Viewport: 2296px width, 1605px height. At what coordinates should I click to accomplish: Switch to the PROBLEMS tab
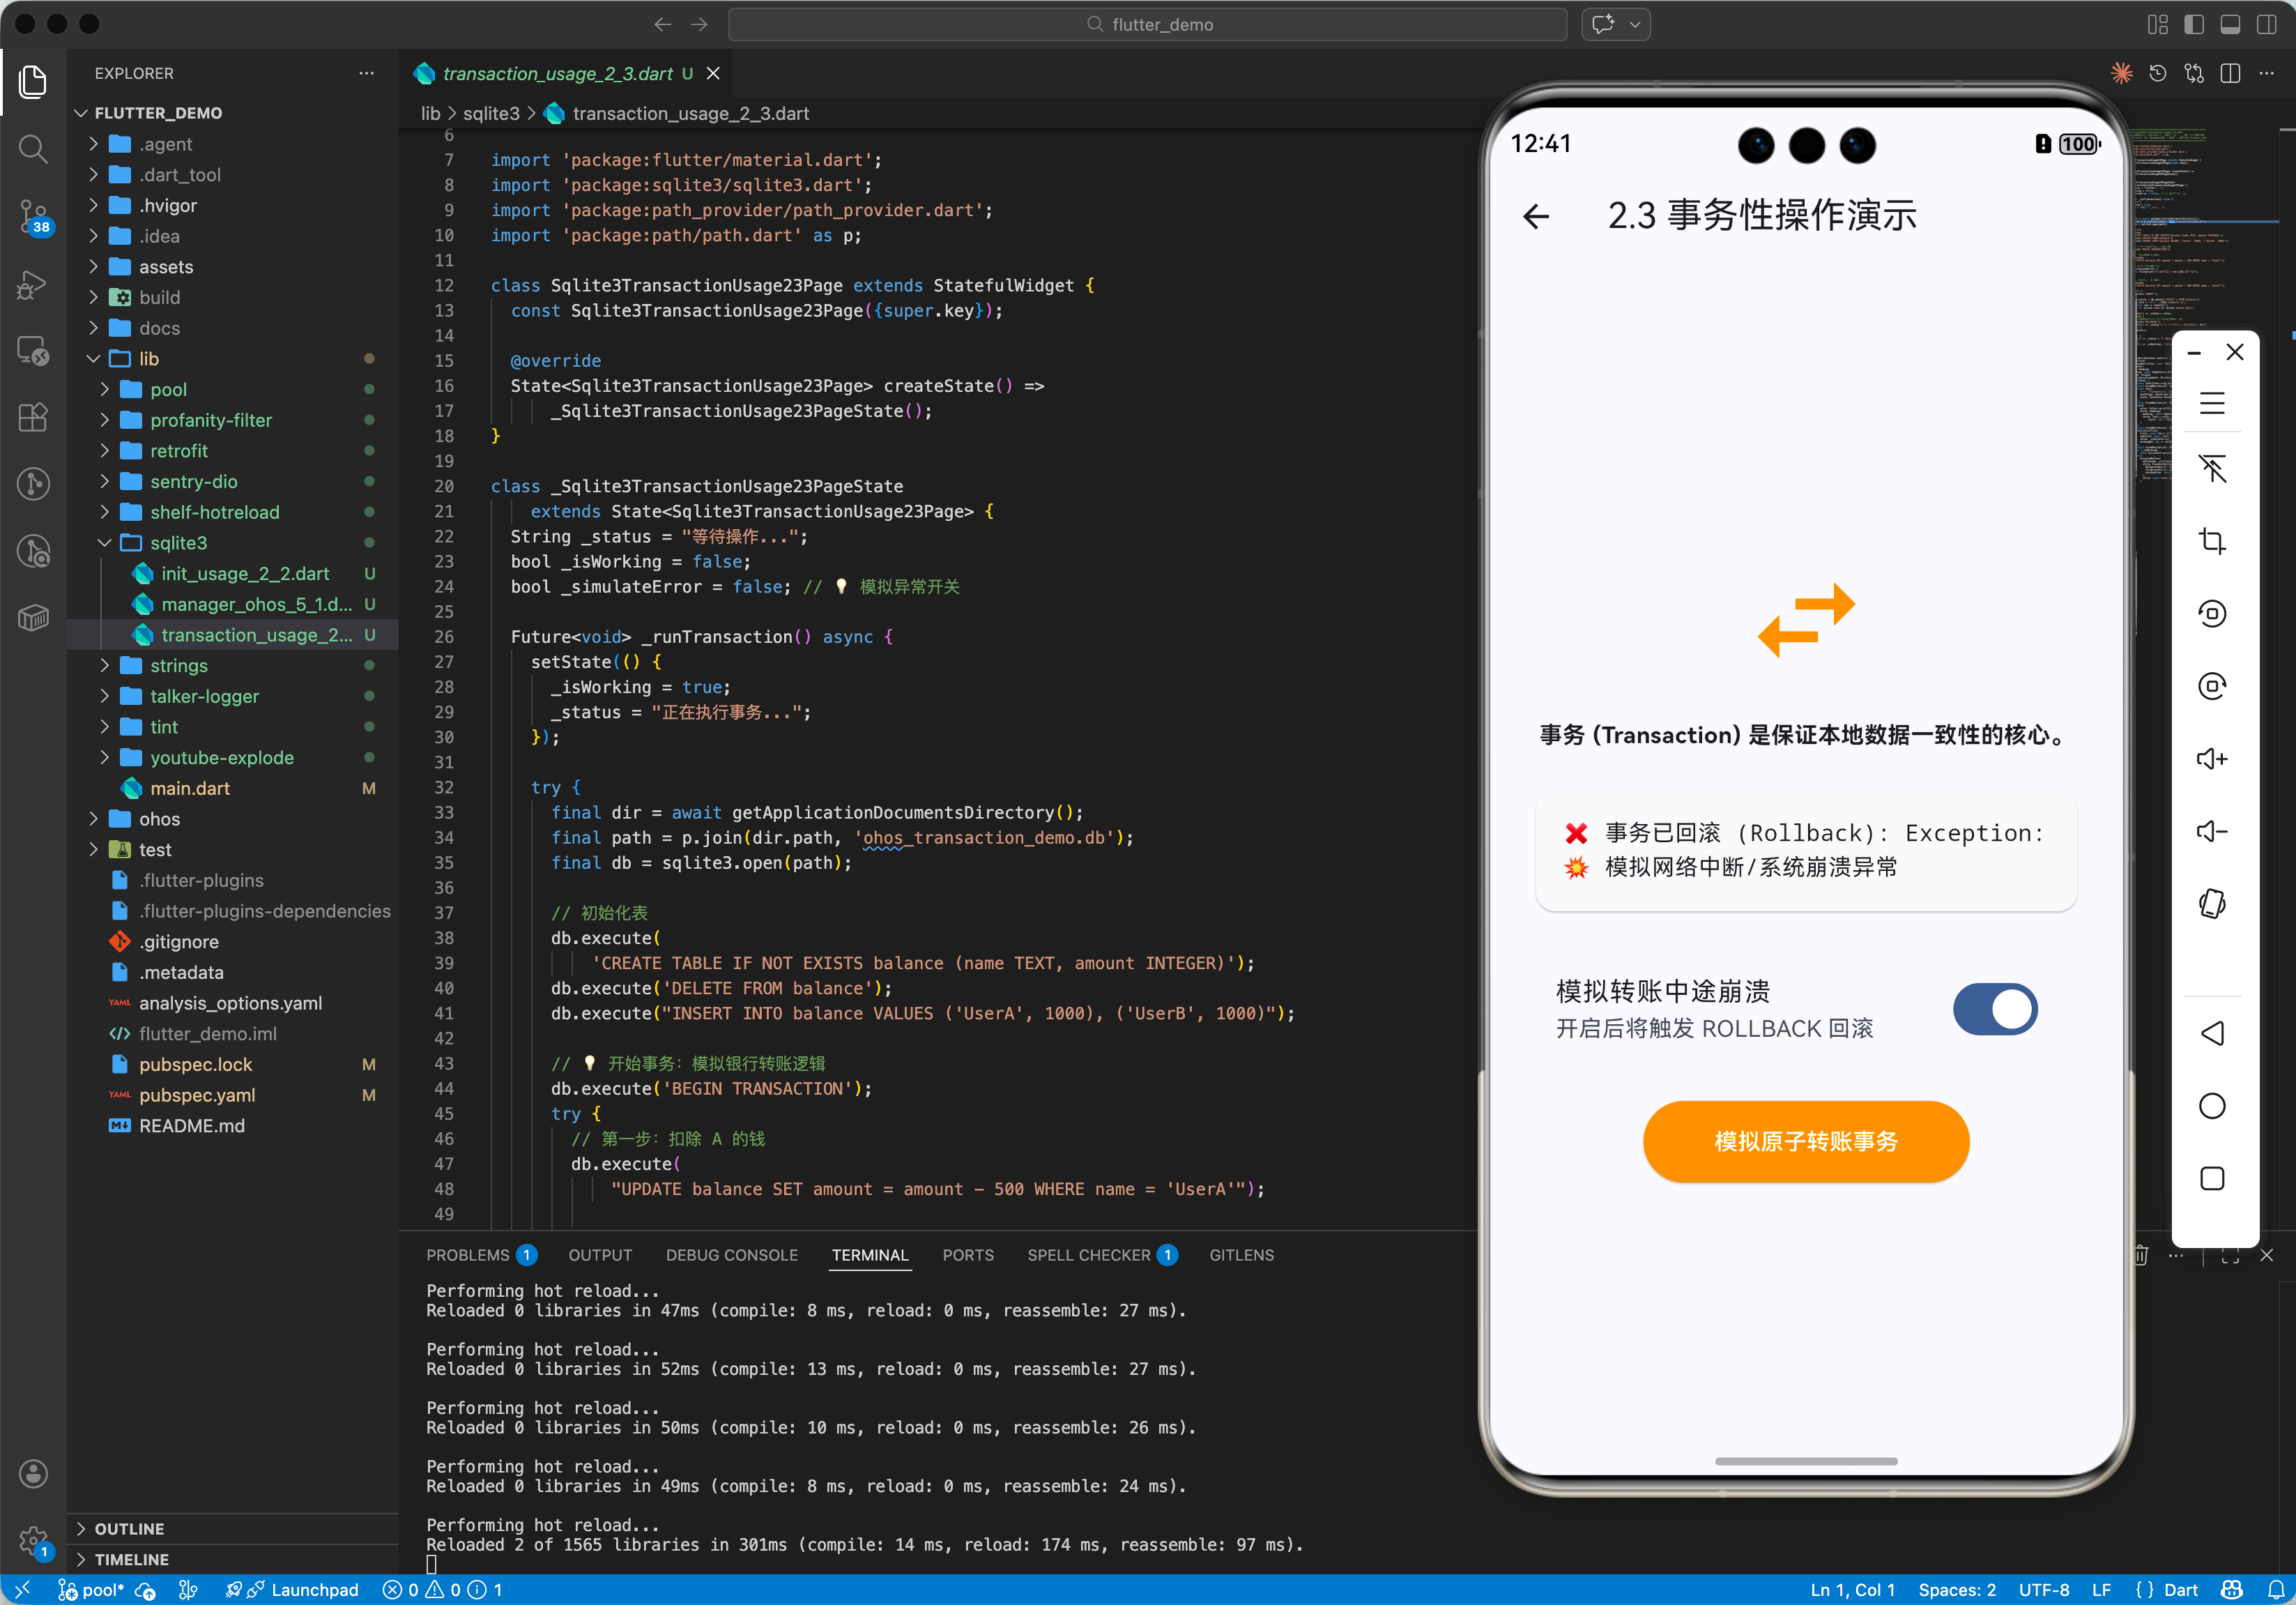coord(468,1255)
